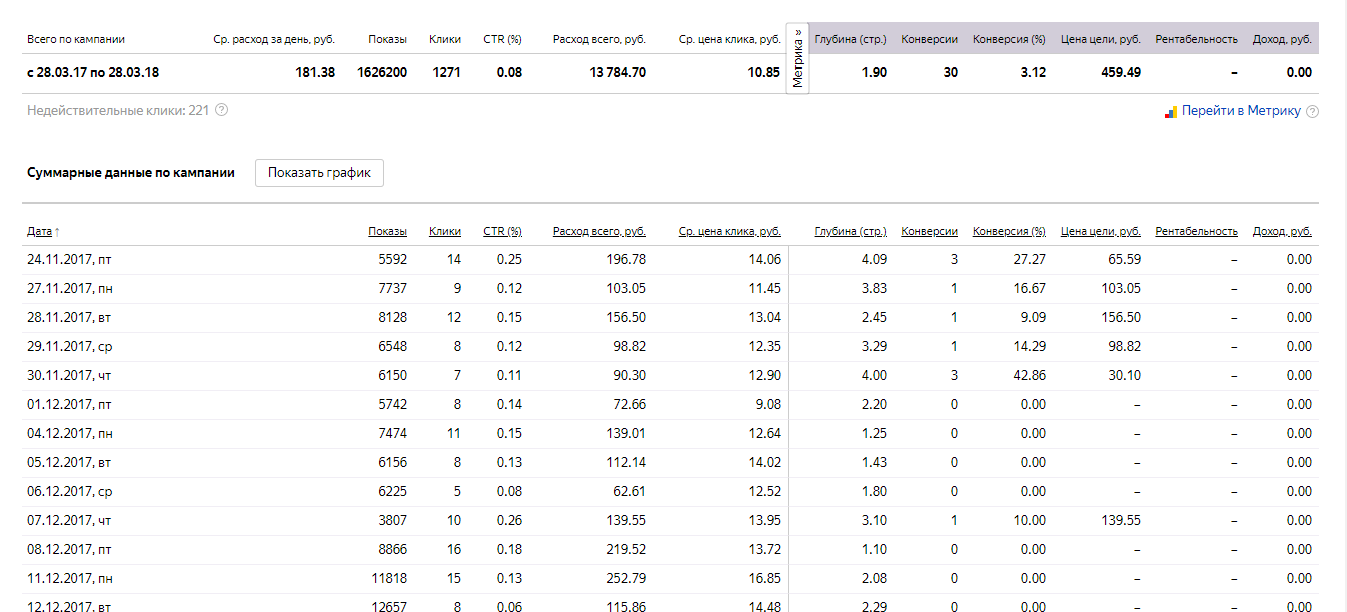Viewport: 1347px width, 612px height.
Task: Sort the table by Дата column
Action: (x=39, y=231)
